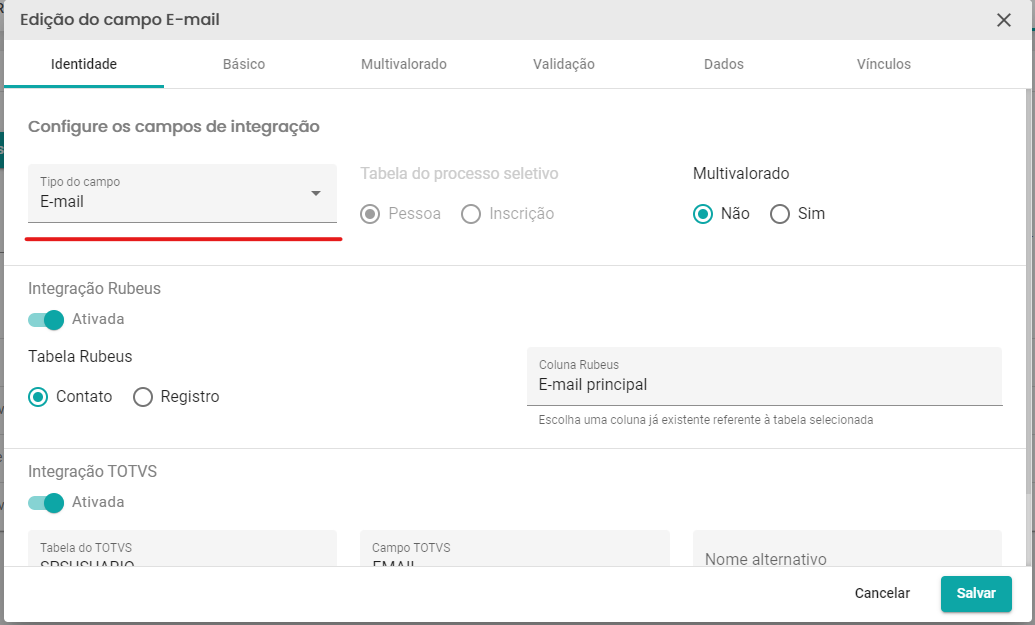Switch to the Dados tab

point(723,64)
